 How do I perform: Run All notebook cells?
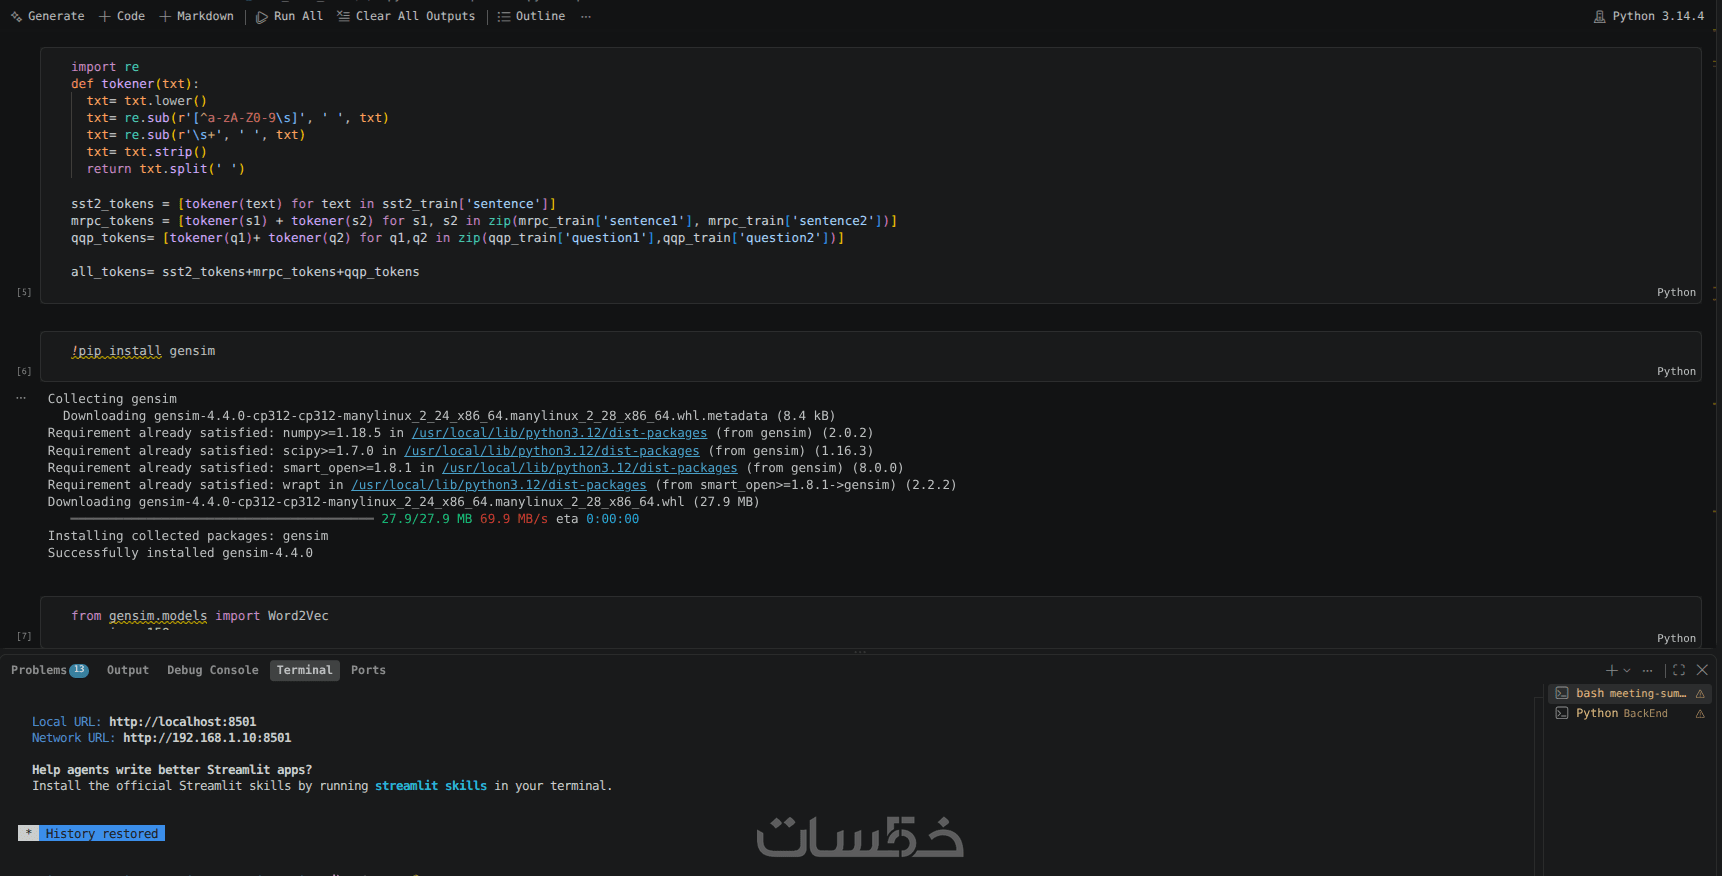point(289,16)
